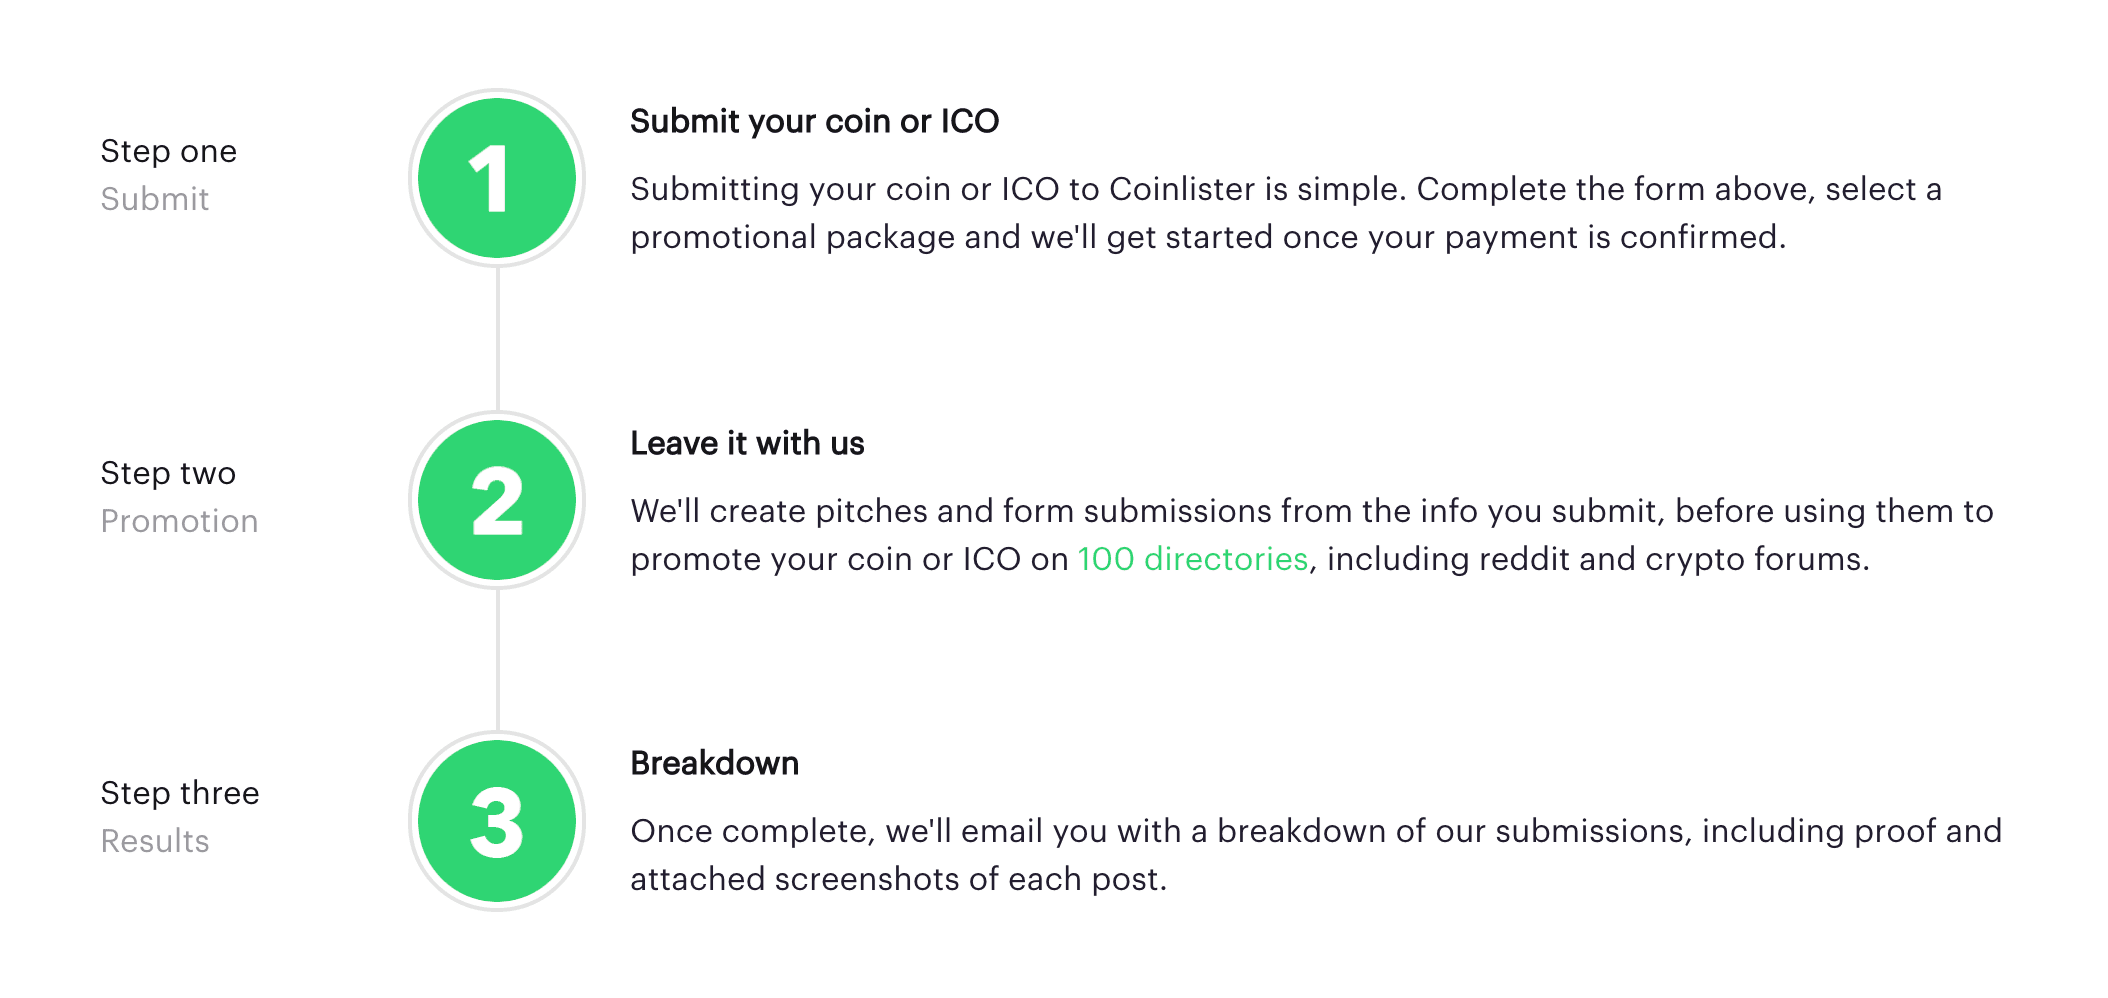
Task: Click the paragraph about pitches and form submissions
Action: coord(1312,535)
